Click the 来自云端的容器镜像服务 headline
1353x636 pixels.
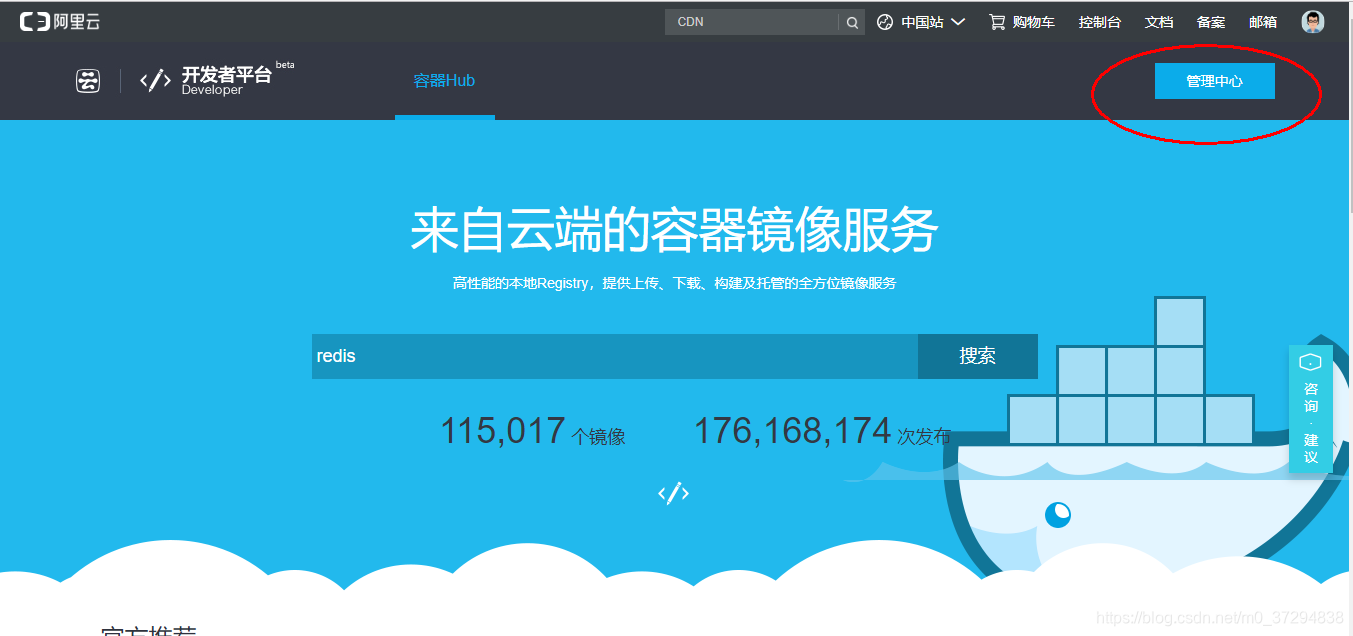[x=674, y=230]
